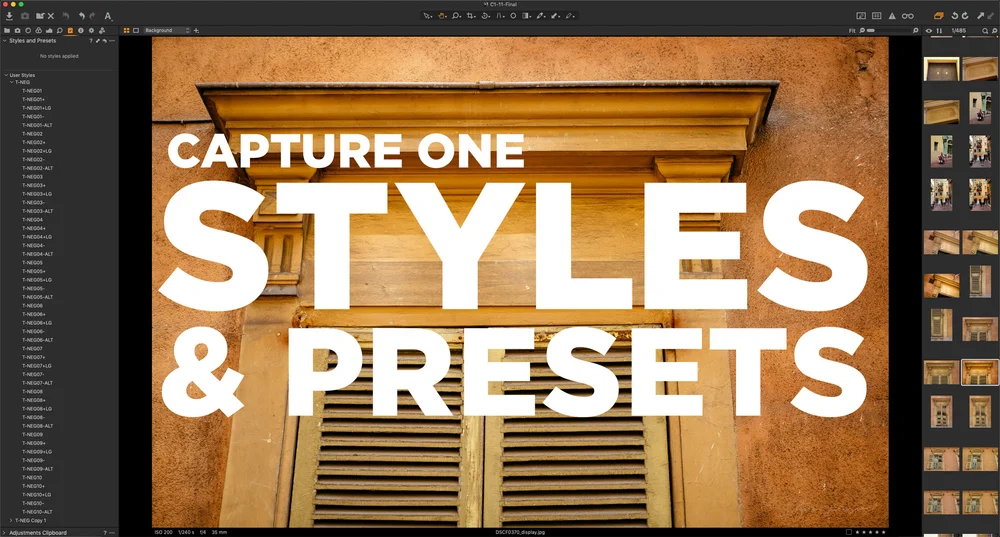Apply the T-NEG05+ style
The width and height of the screenshot is (1000, 537).
[x=33, y=271]
